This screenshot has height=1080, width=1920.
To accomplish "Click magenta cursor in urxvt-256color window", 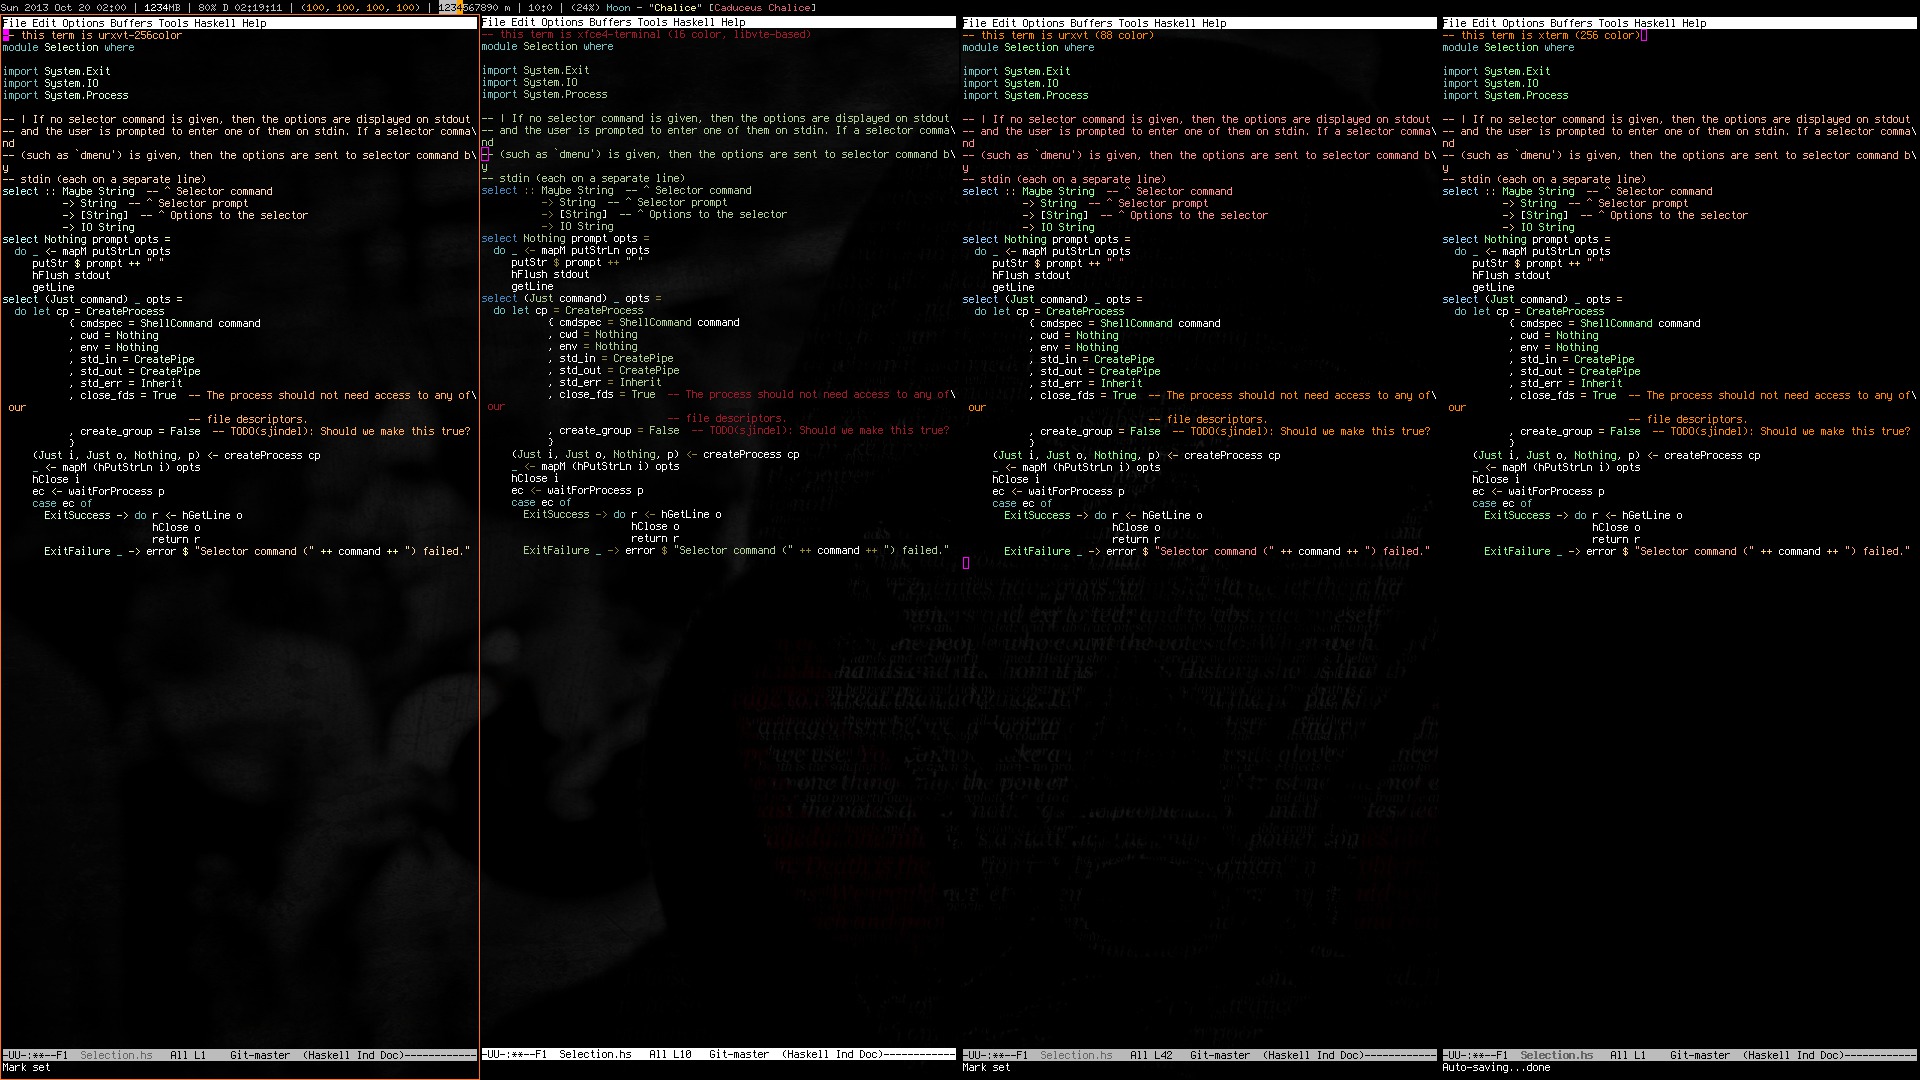I will pyautogui.click(x=6, y=35).
